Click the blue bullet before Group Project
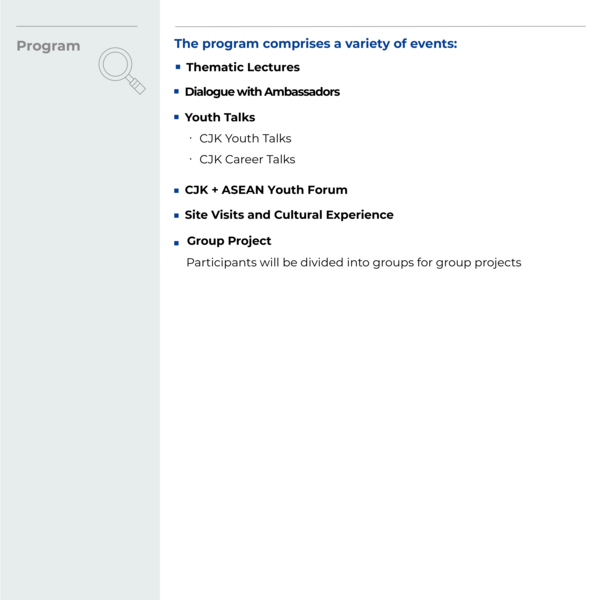 pyautogui.click(x=177, y=242)
